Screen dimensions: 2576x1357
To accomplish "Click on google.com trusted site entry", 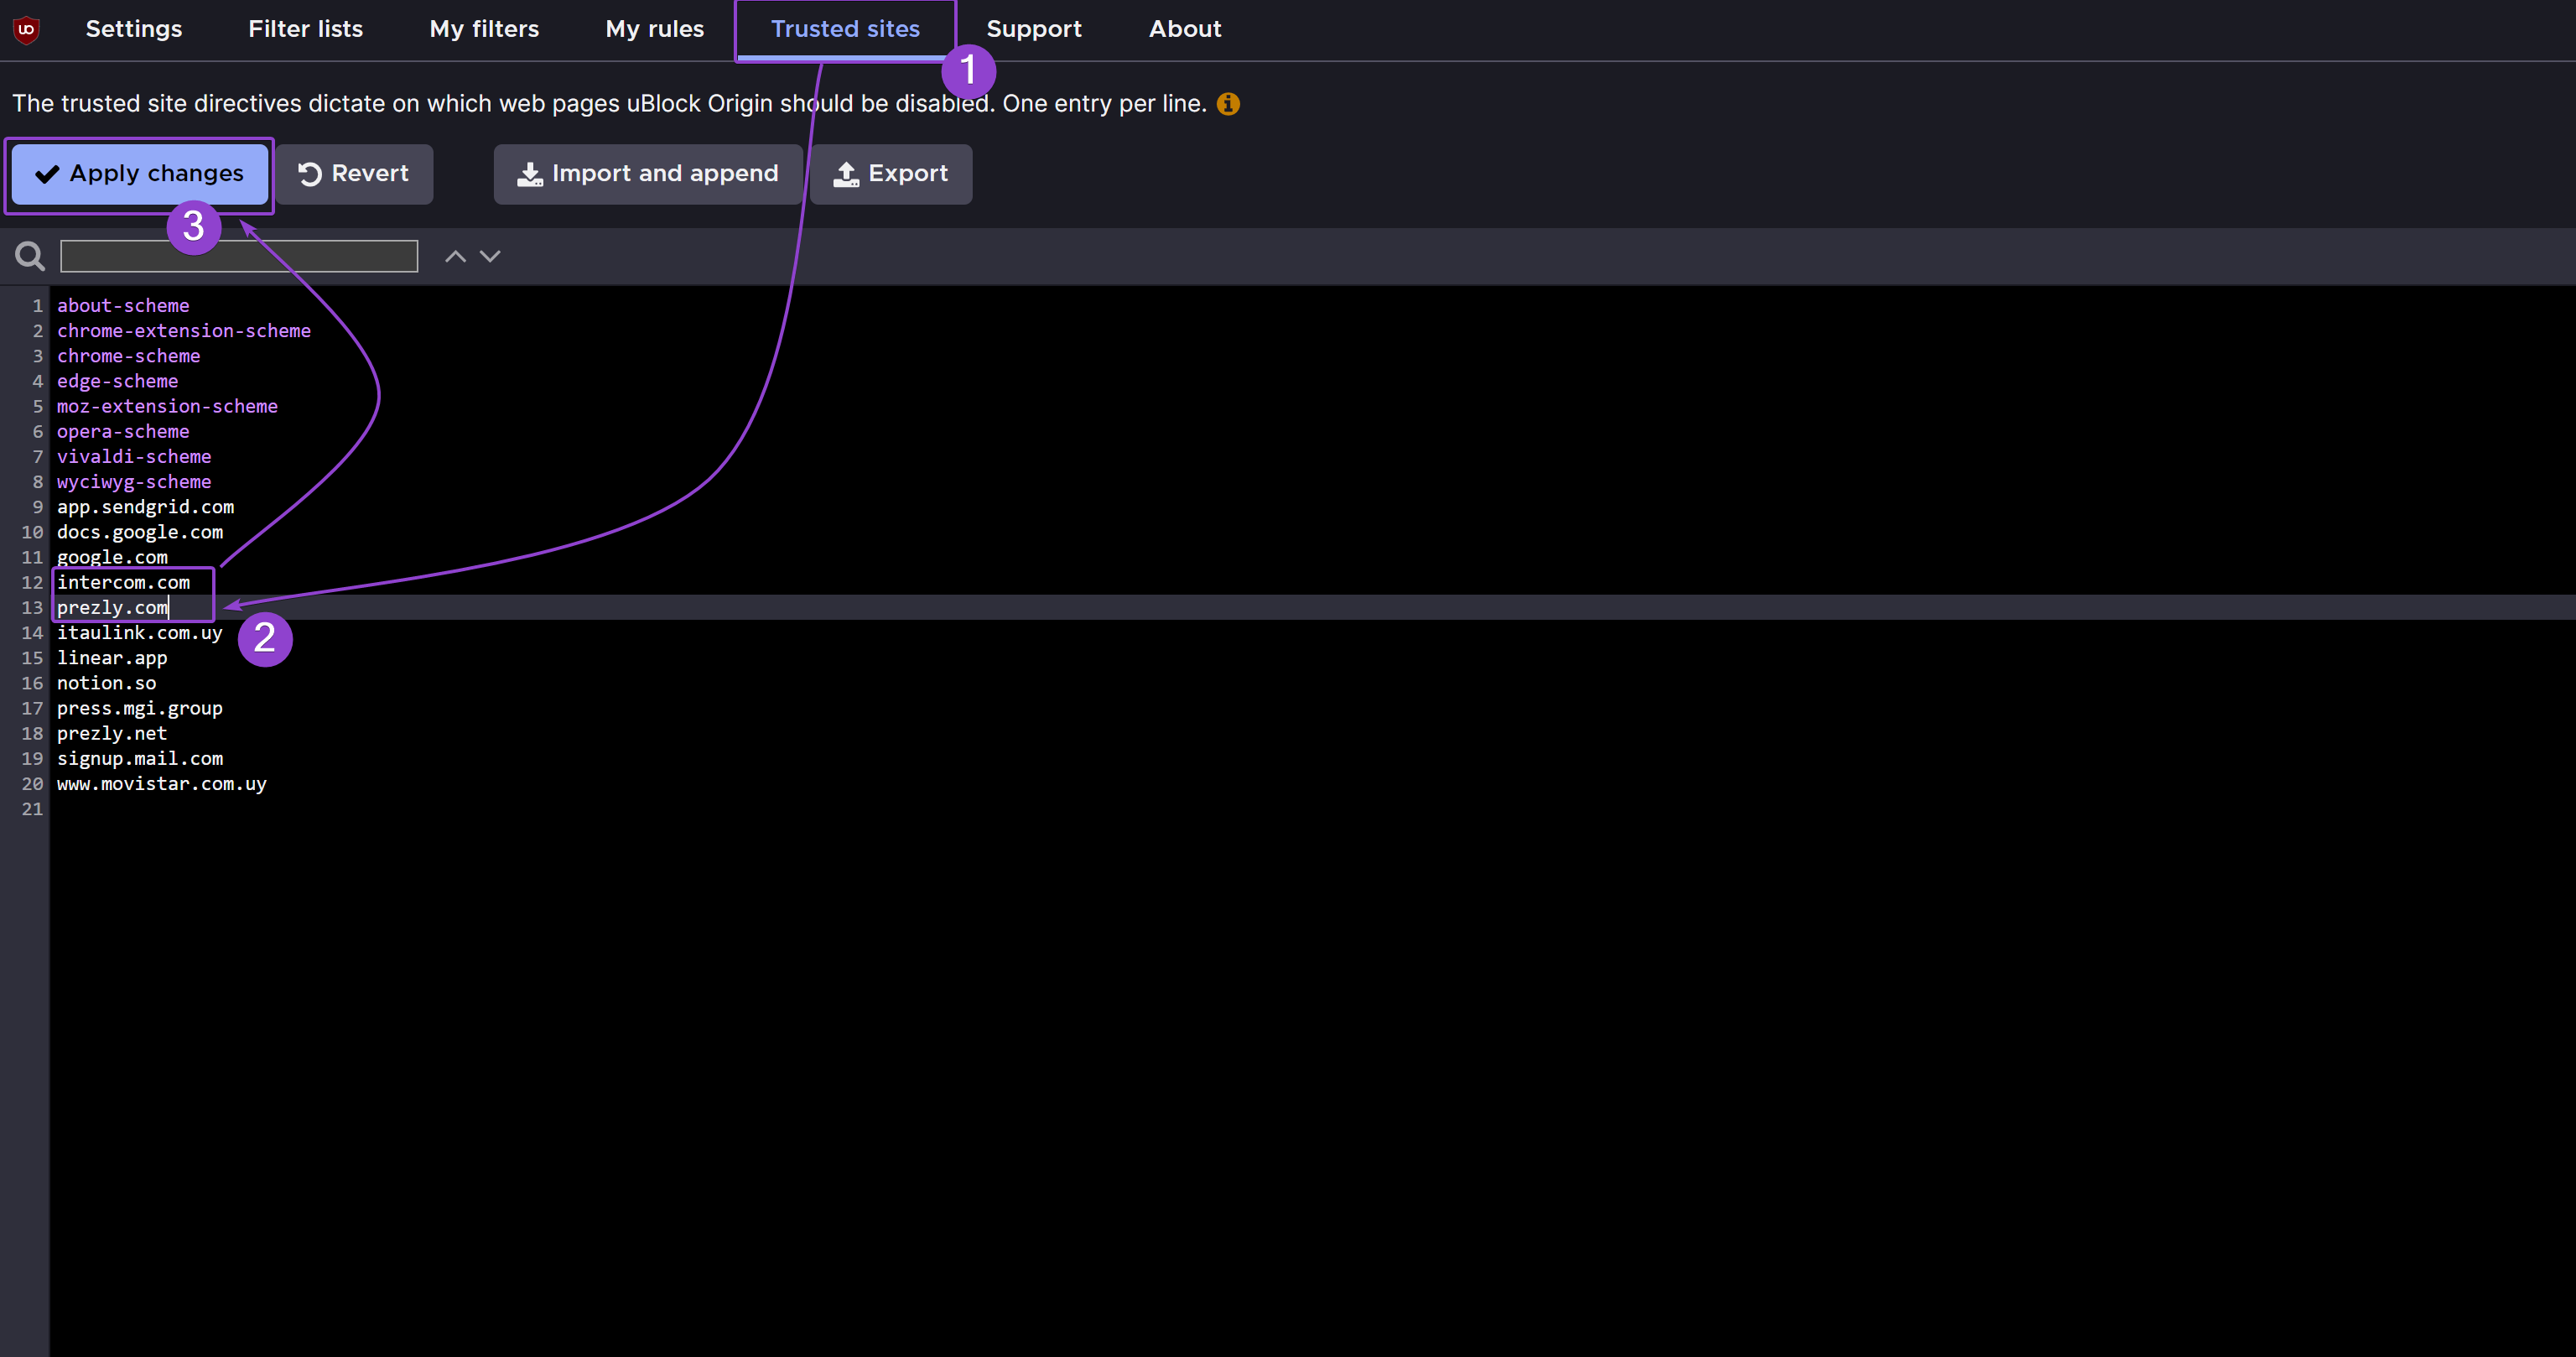I will 112,558.
